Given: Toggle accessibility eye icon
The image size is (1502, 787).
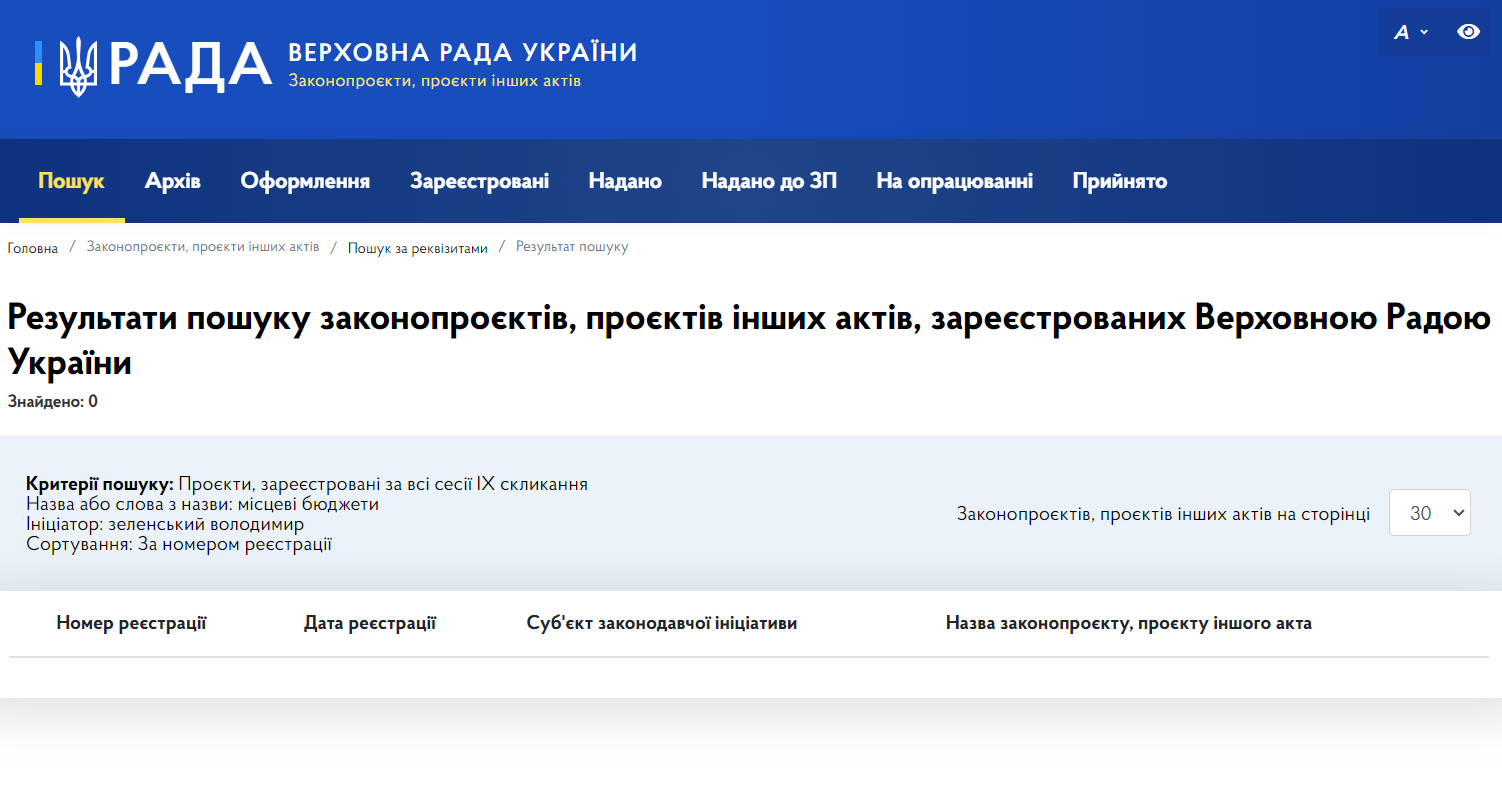Looking at the screenshot, I should (x=1468, y=32).
